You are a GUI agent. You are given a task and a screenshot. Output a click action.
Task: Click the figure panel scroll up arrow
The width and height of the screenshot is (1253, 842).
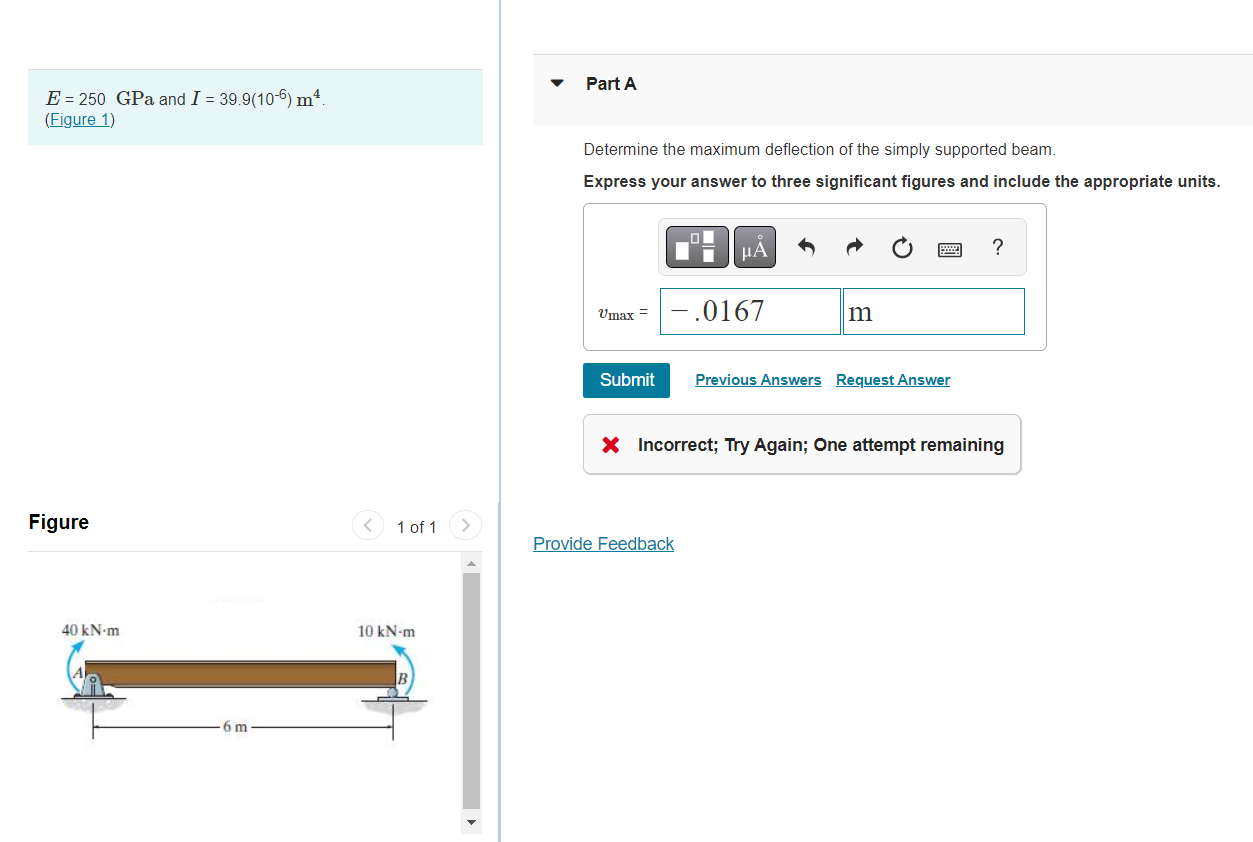(x=471, y=563)
